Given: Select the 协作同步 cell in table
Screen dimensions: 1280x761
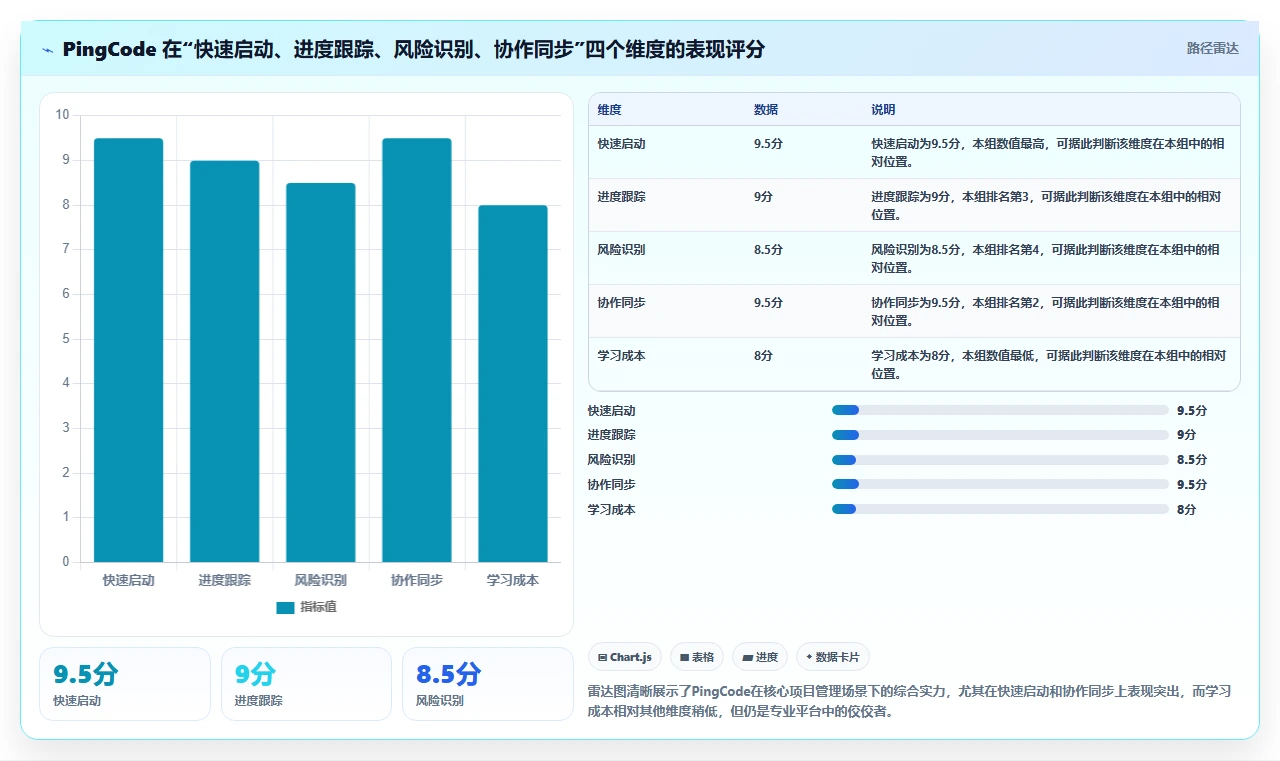Looking at the screenshot, I should point(621,303).
